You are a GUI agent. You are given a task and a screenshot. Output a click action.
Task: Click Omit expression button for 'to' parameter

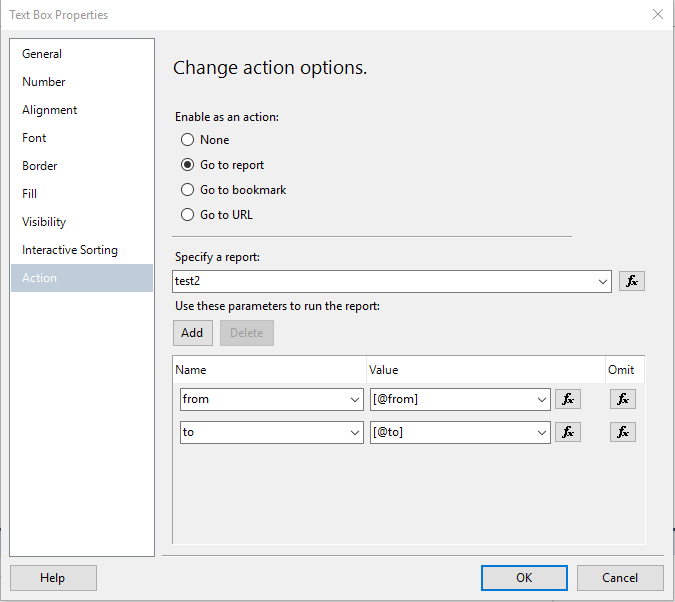click(x=622, y=432)
